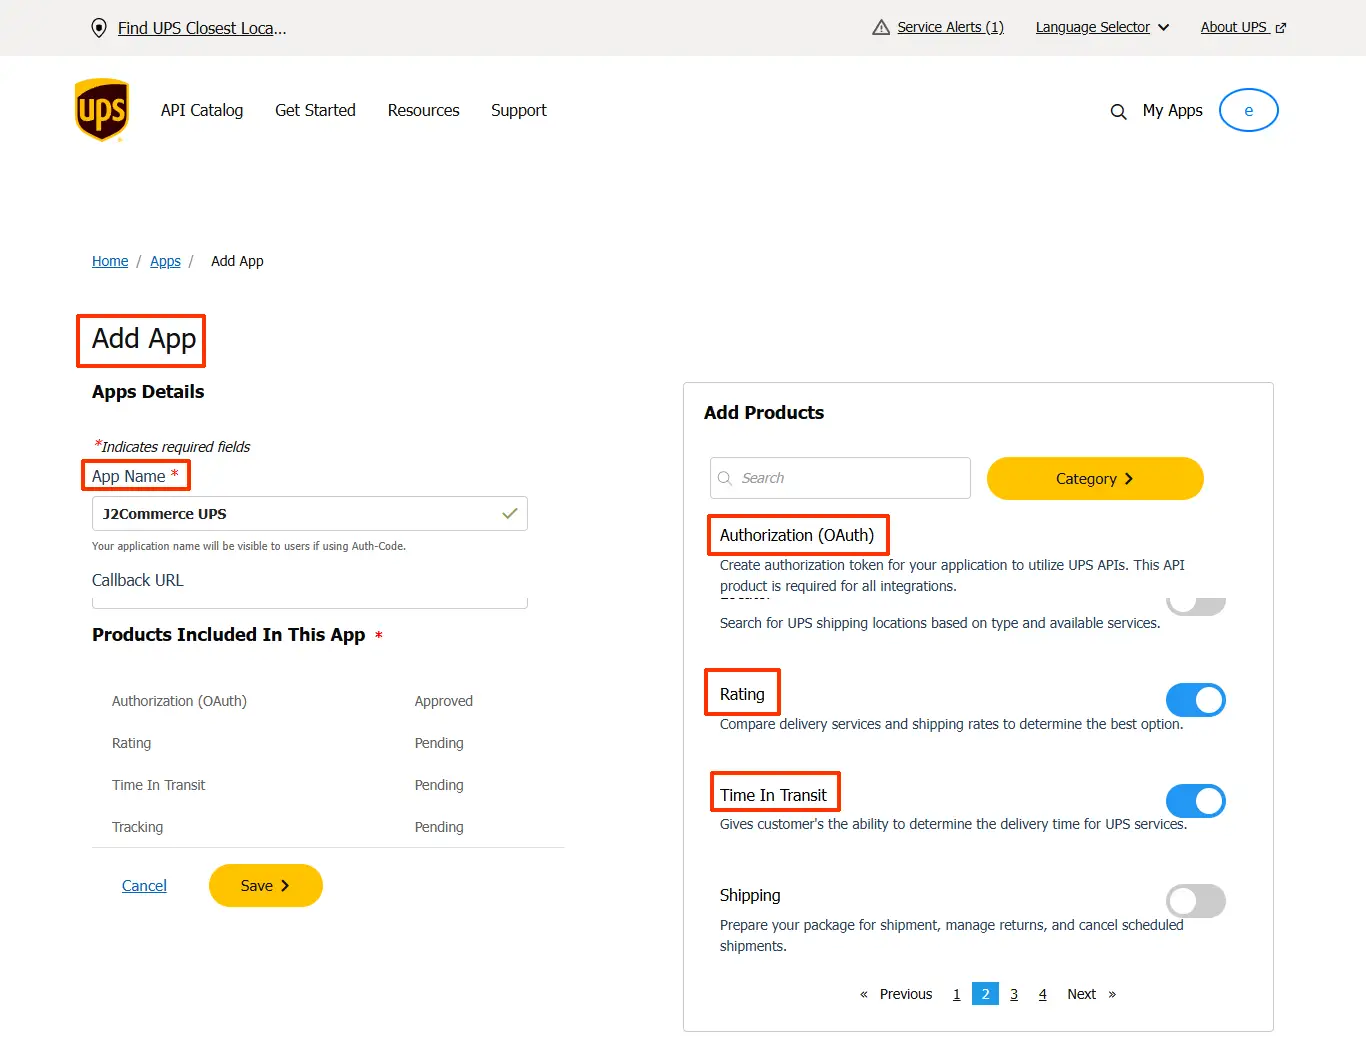Click the Rating product title
This screenshot has height=1049, width=1366.
click(742, 694)
